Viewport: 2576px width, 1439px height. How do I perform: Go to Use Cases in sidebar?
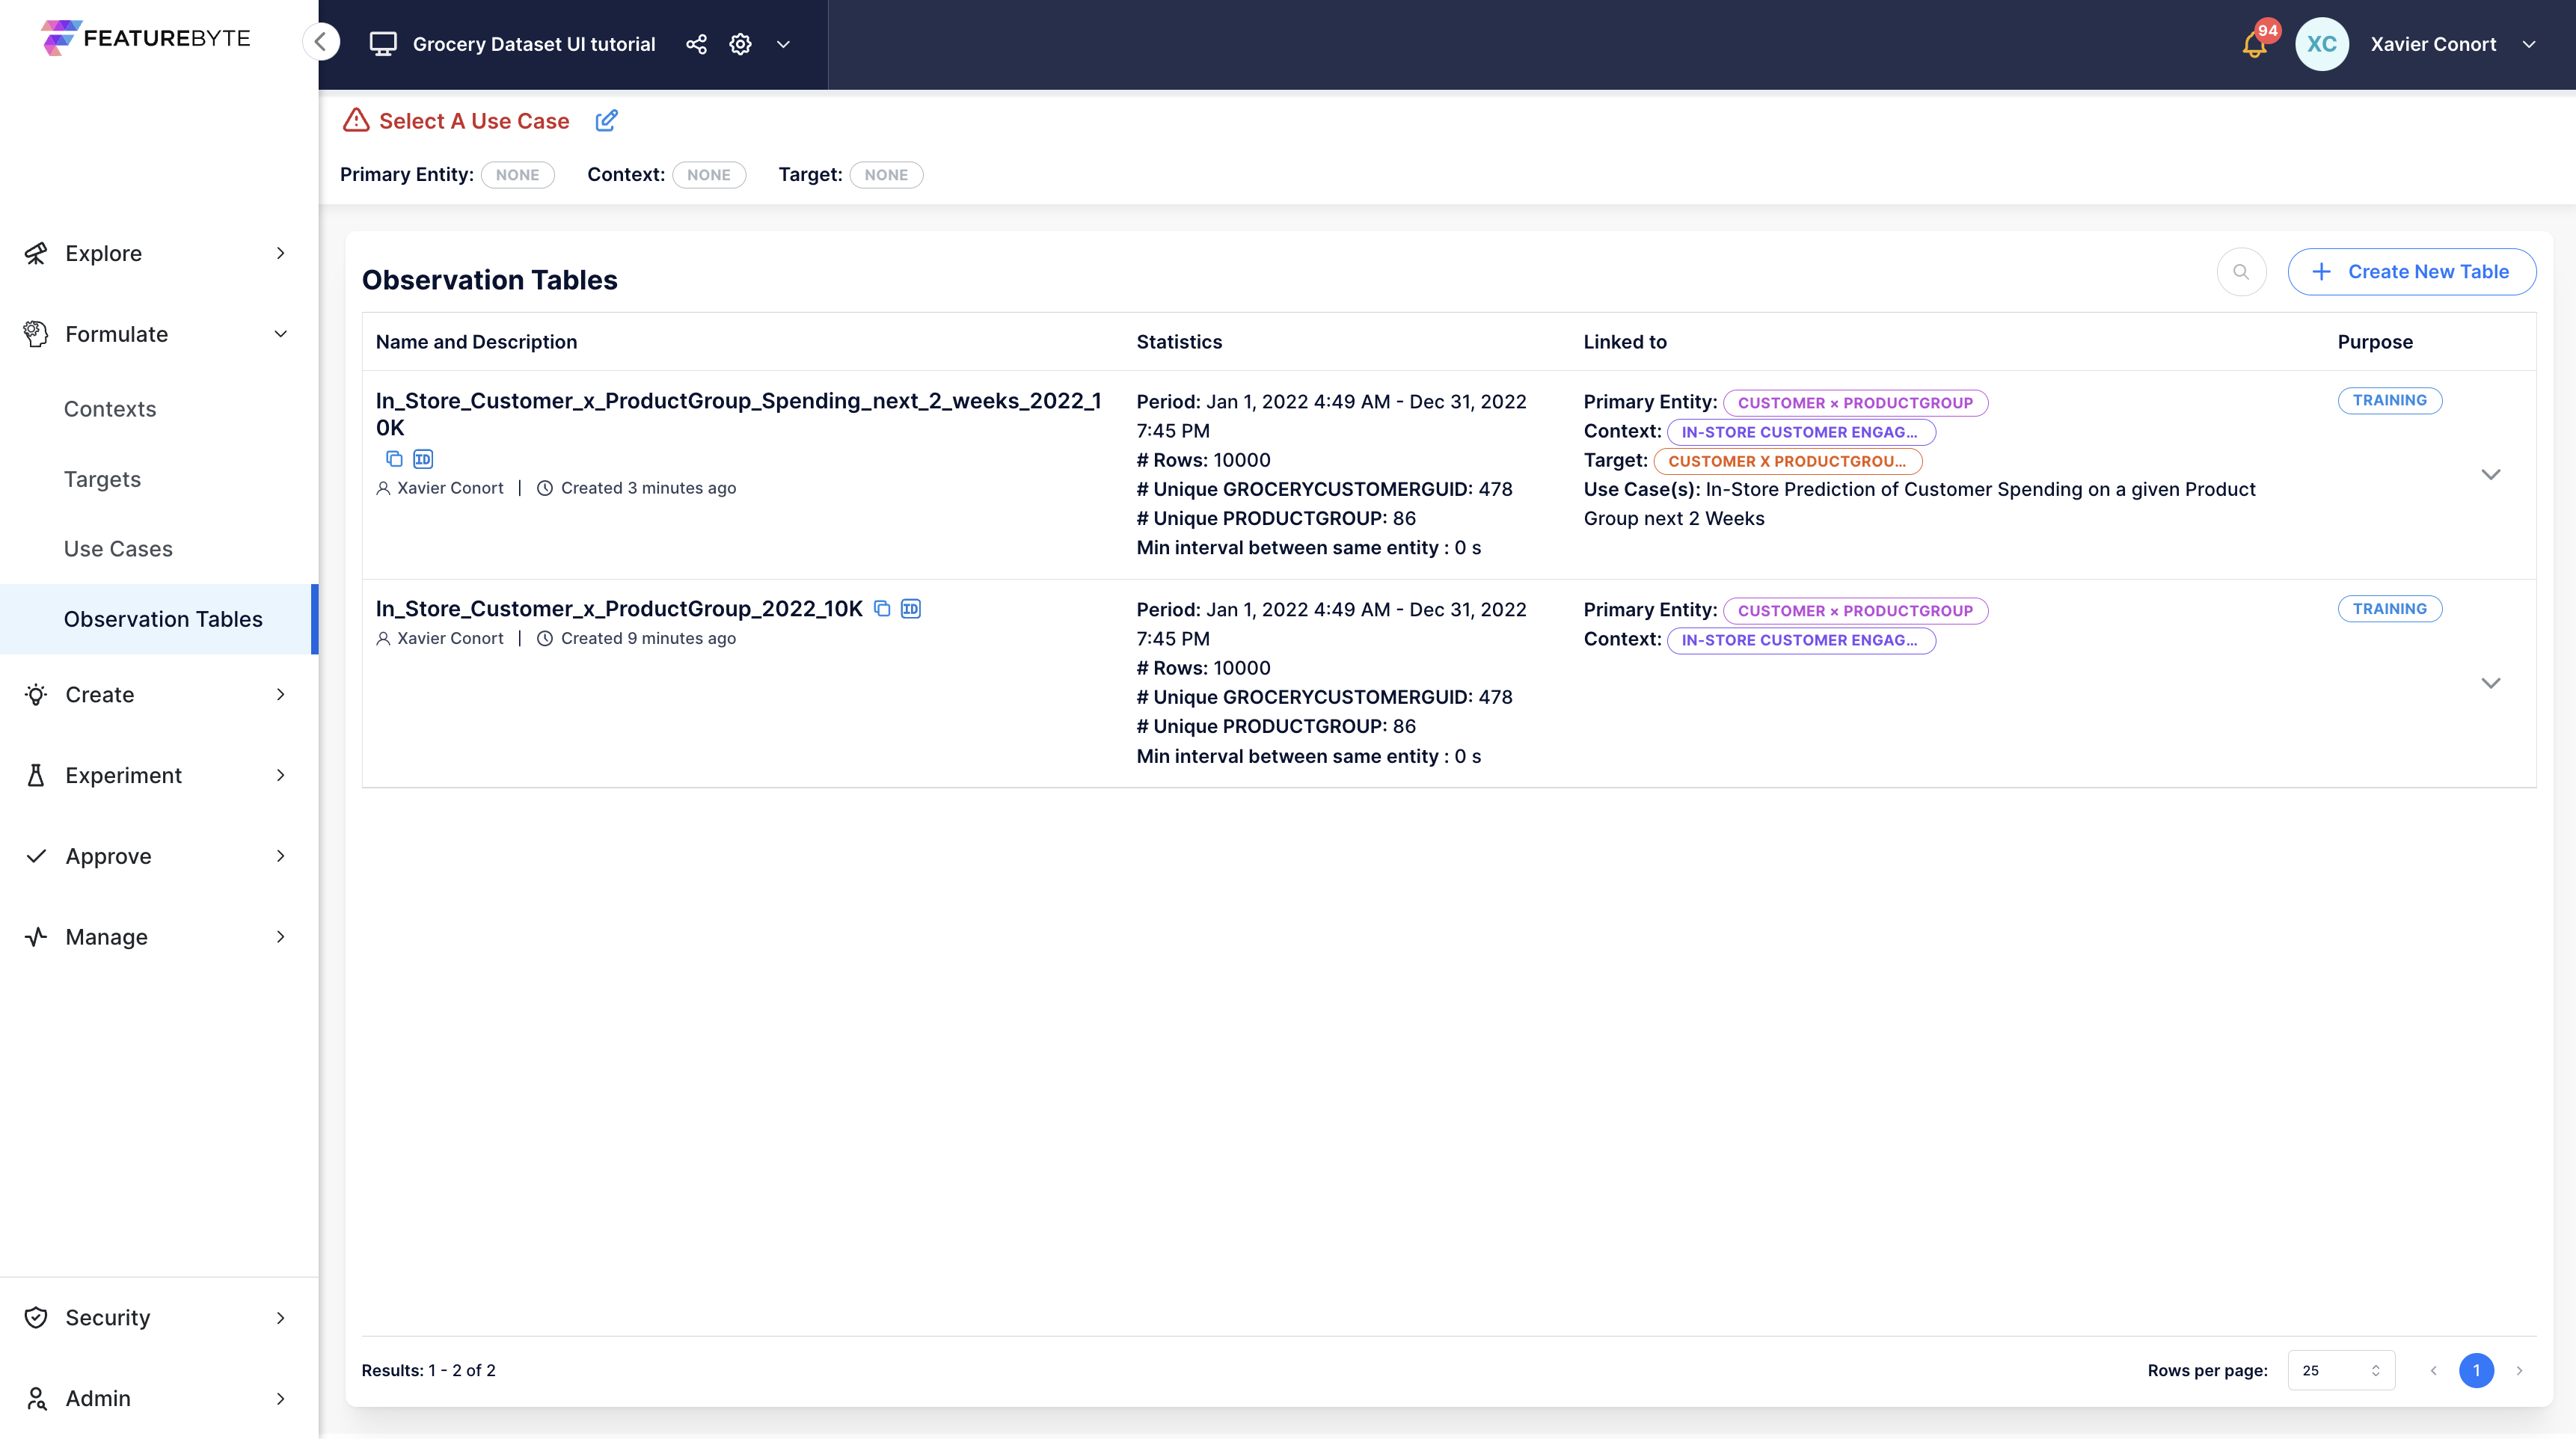[x=118, y=549]
